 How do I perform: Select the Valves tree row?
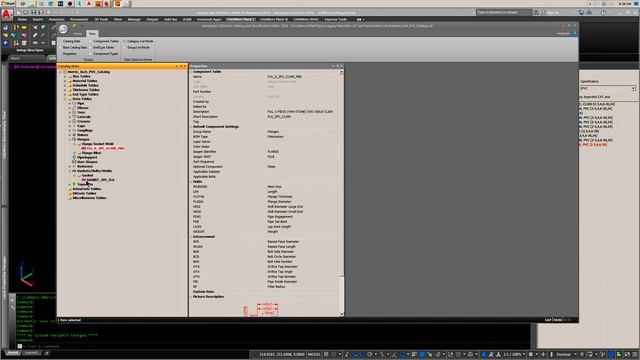pos(82,135)
